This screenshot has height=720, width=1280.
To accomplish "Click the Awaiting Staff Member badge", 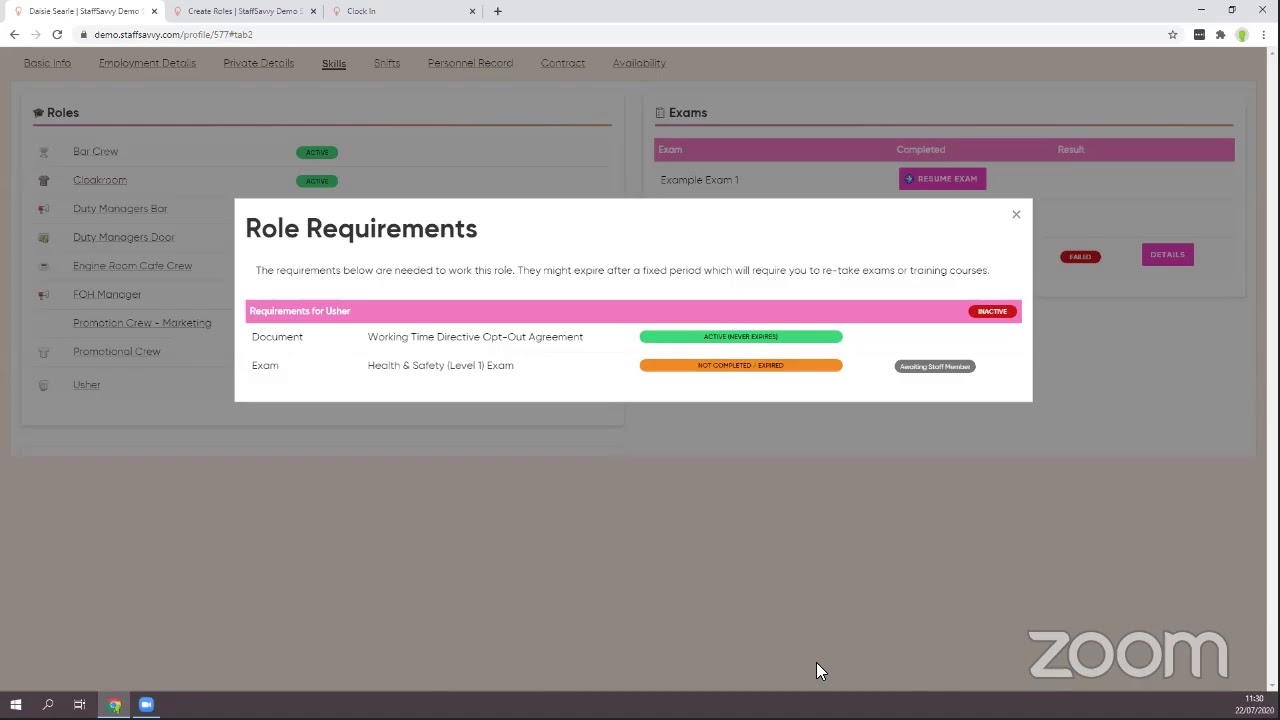I will (x=935, y=366).
